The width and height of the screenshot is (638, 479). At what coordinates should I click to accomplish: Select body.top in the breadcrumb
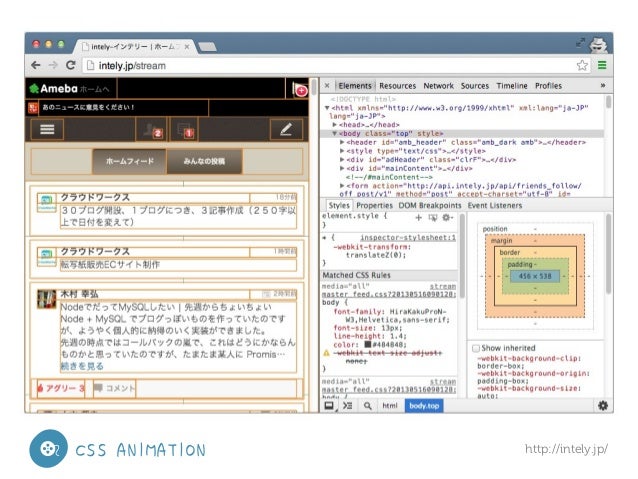click(424, 406)
